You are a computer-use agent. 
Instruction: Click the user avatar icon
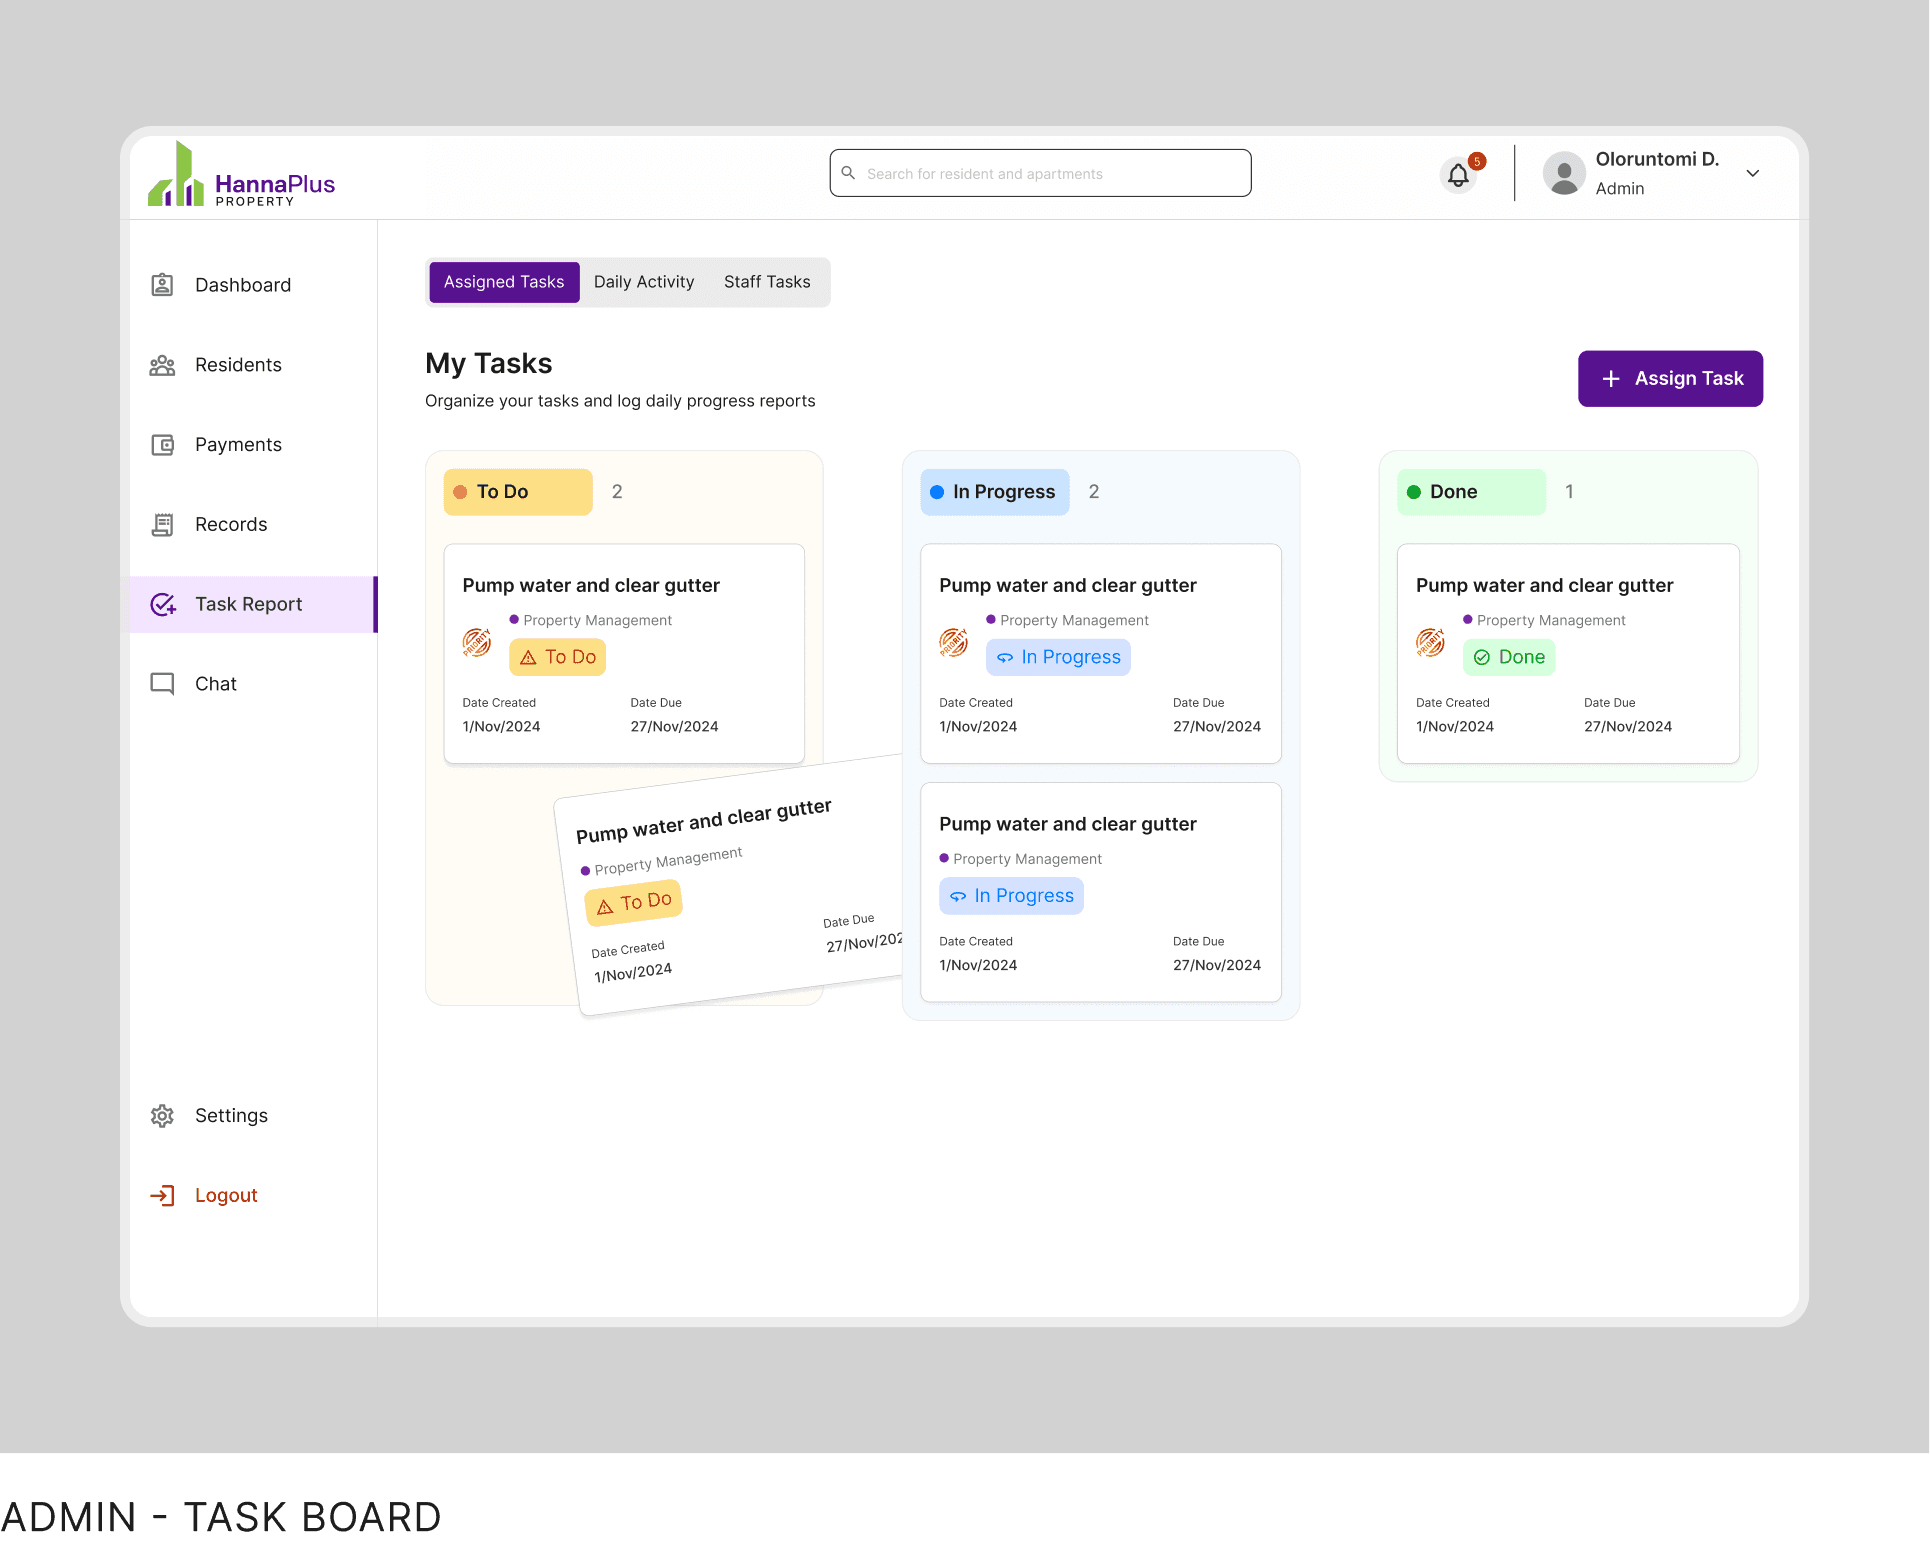1564,174
